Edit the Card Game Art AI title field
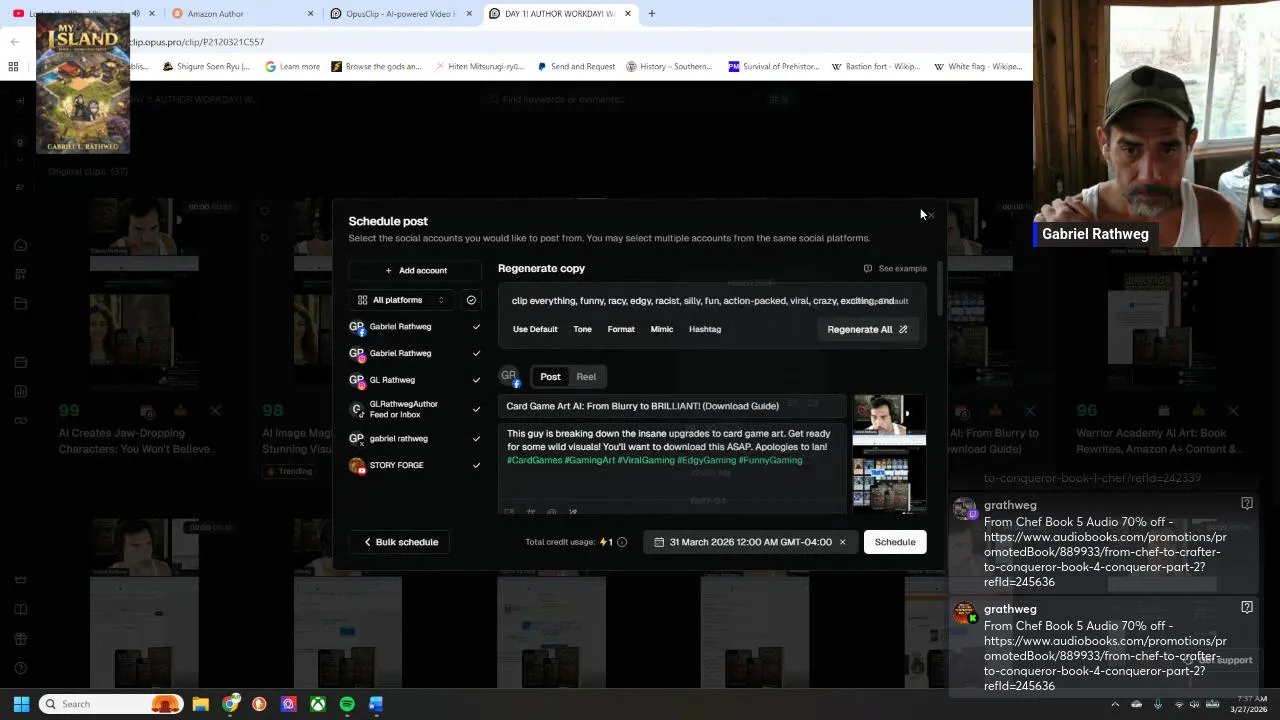This screenshot has height=720, width=1280. tap(672, 406)
